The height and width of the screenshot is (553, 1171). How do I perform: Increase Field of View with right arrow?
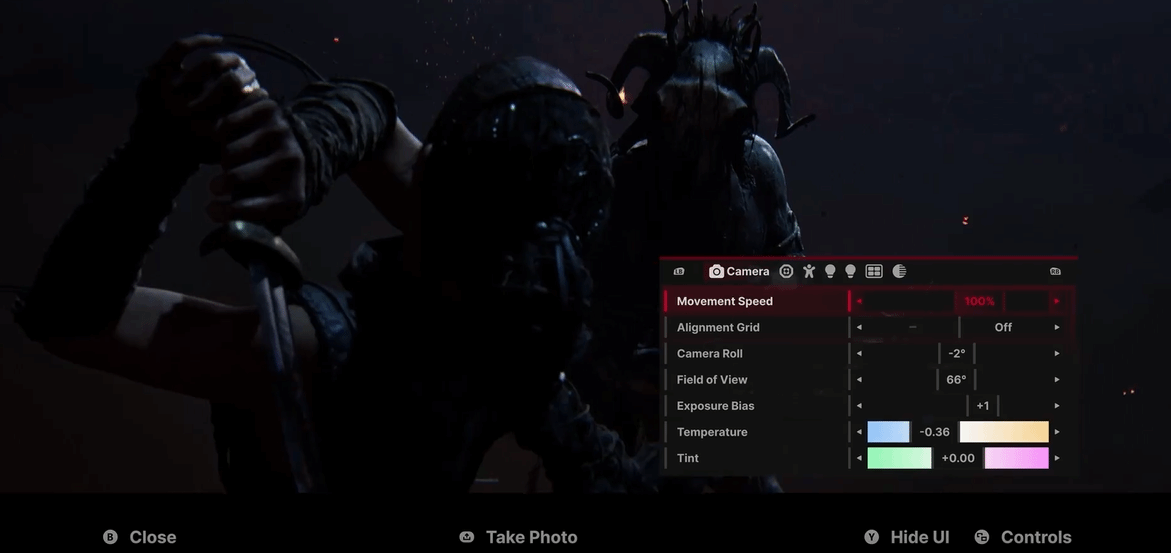point(1057,380)
